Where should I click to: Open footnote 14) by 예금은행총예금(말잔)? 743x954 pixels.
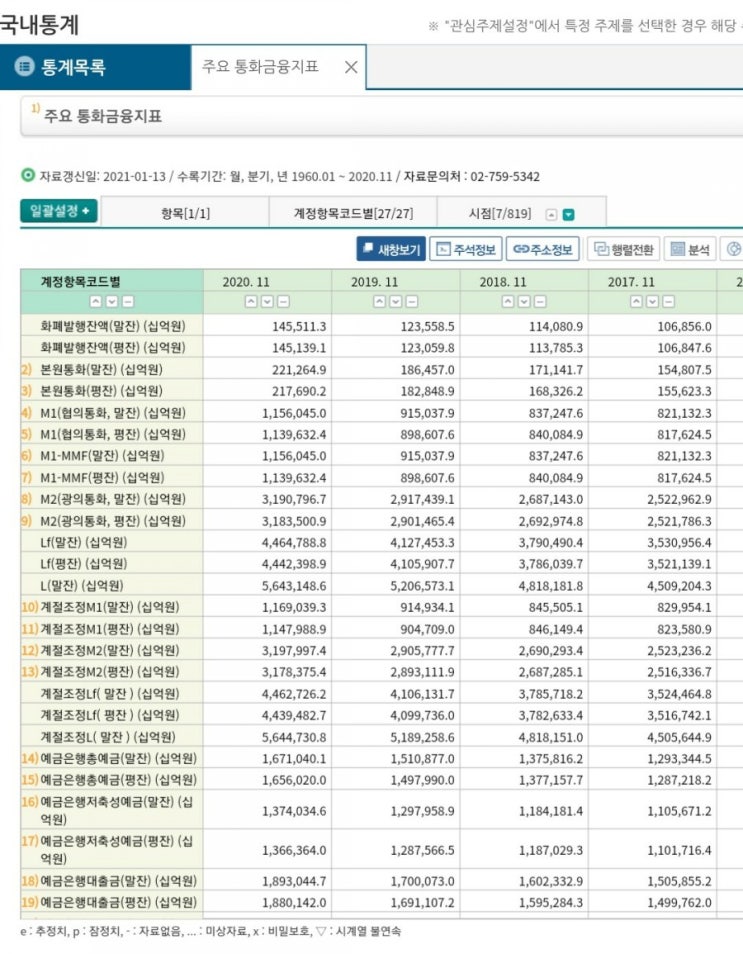(30, 758)
